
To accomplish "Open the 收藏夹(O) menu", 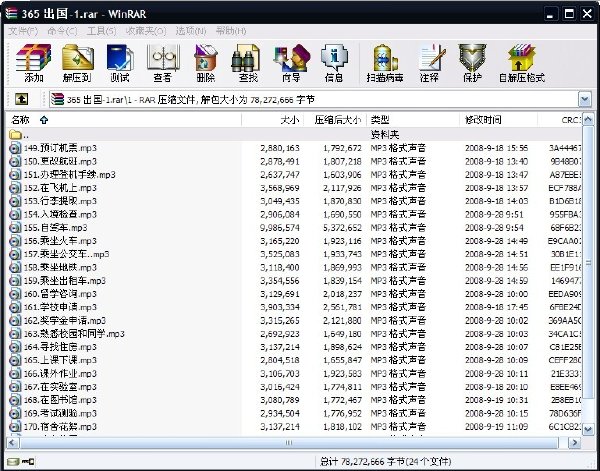I will click(146, 31).
